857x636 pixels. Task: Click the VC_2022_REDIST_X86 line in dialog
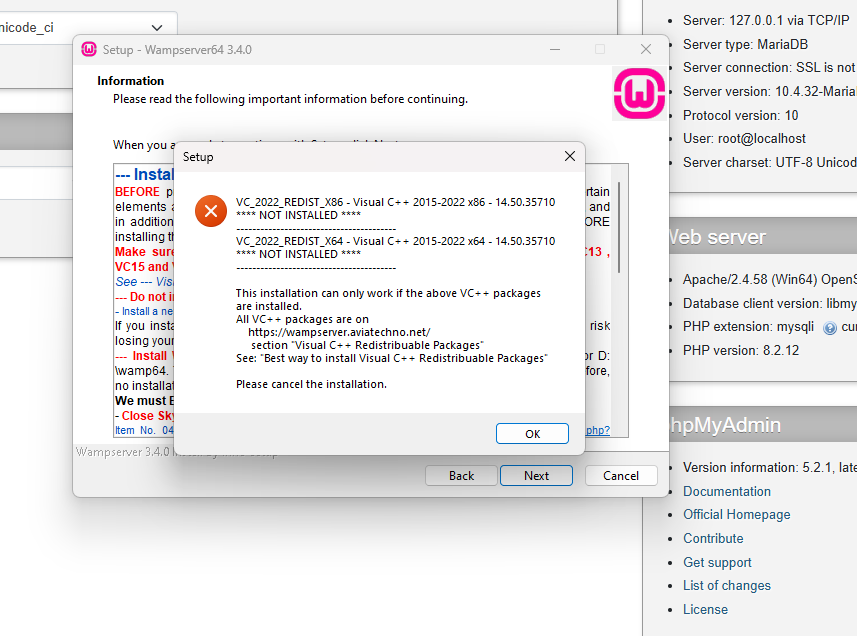click(x=395, y=202)
